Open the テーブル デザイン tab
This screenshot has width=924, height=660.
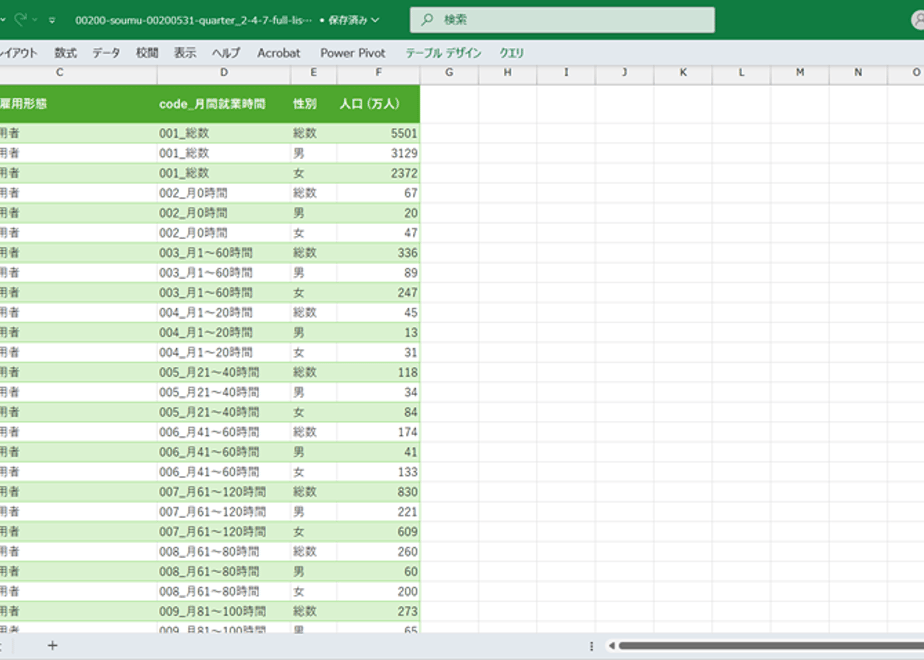(x=443, y=53)
